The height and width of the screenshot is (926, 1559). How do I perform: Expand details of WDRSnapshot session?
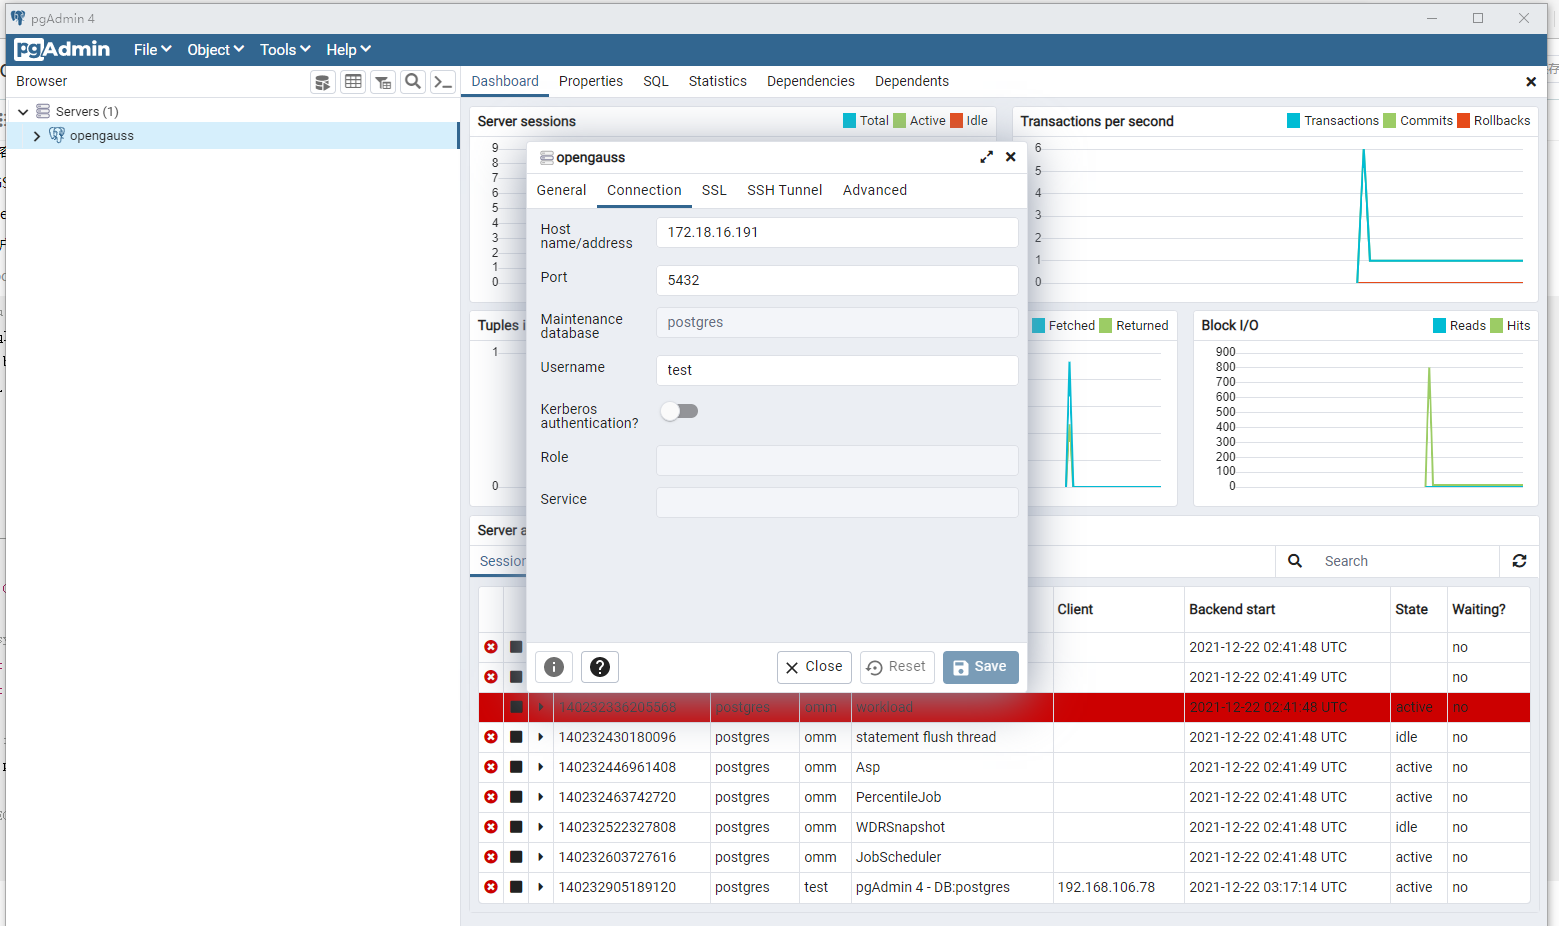(541, 827)
